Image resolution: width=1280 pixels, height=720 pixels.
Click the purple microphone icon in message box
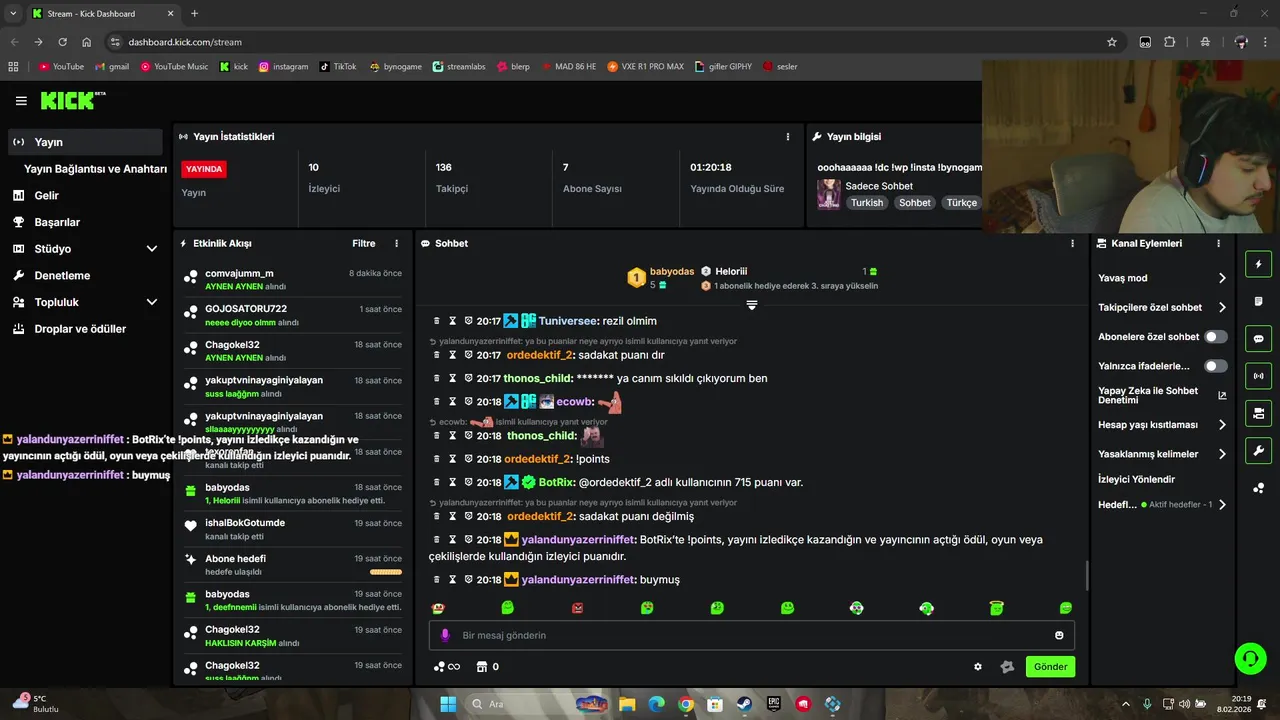(445, 635)
